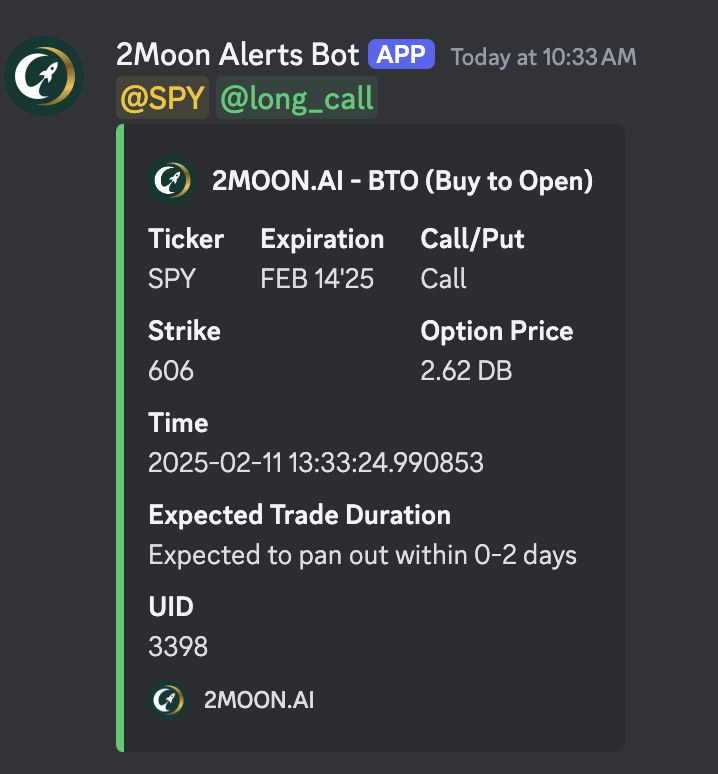Click "Expected to pan out within 0-2 days" text
The height and width of the screenshot is (774, 718).
tap(362, 554)
